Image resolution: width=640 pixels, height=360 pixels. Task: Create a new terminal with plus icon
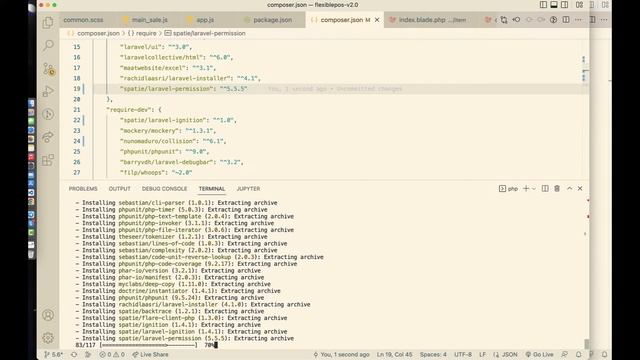[x=526, y=189]
